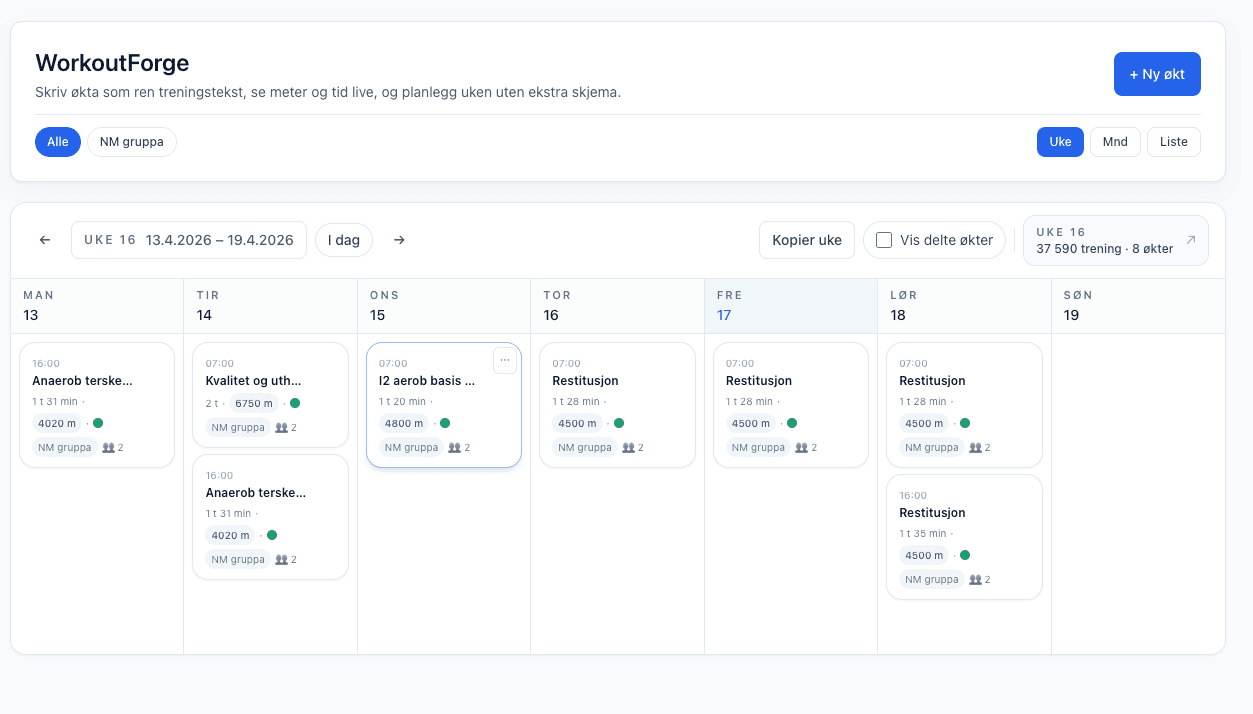Click the green status dot on Mandag's session

click(97, 423)
